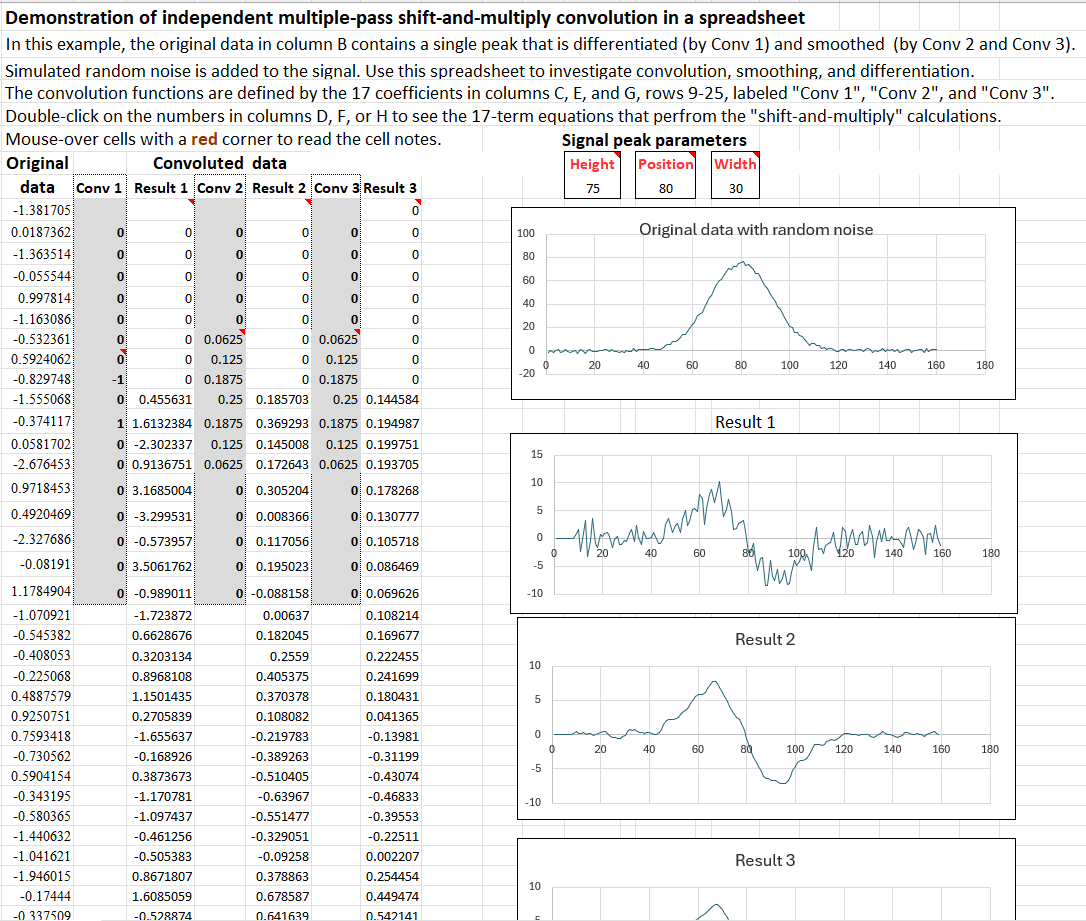
Task: Select the Conv 1 coefficient cell containing -1
Action: 100,379
